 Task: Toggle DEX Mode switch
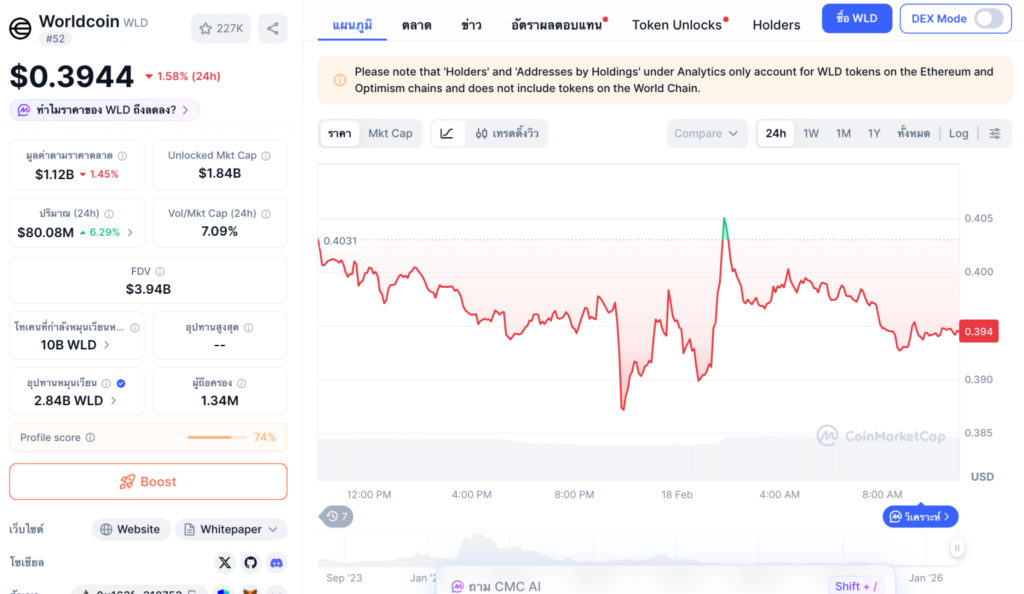point(987,19)
